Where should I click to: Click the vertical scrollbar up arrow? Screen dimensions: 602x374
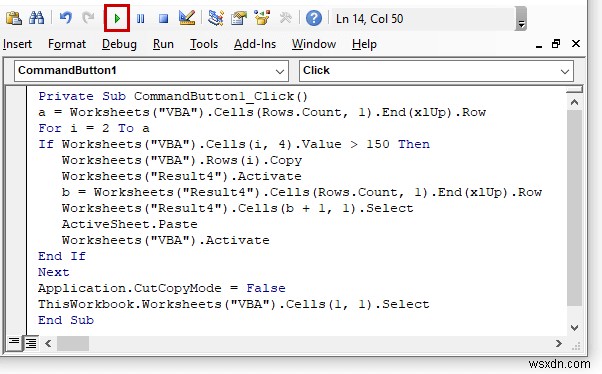574,102
